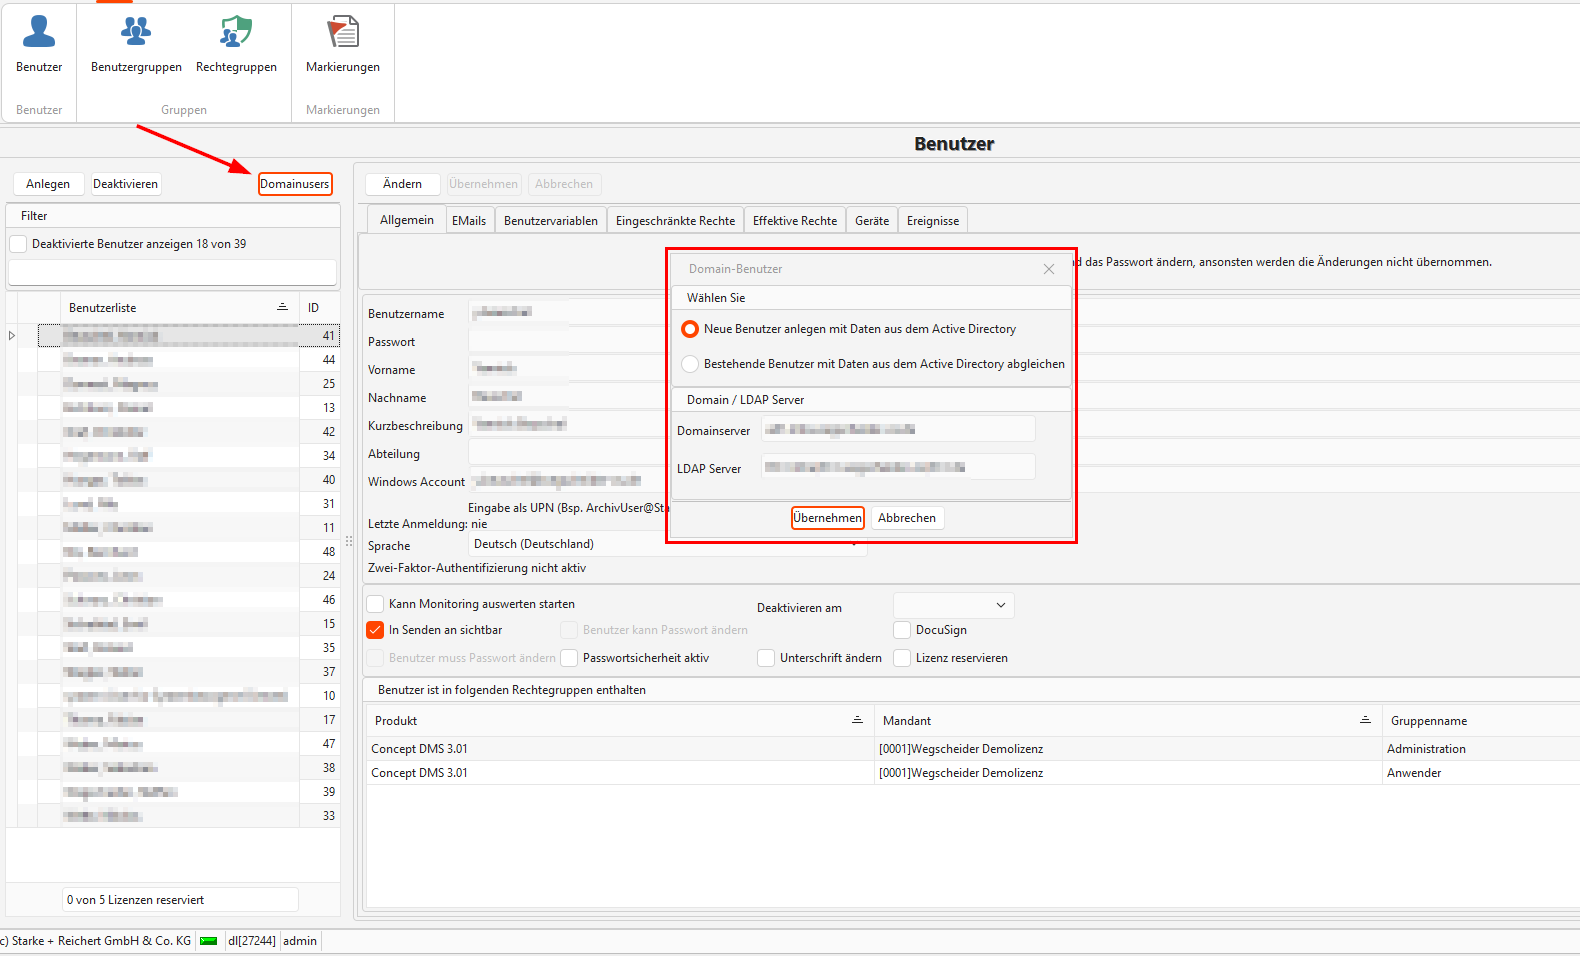The width and height of the screenshot is (1580, 956).
Task: Open the 'Deaktivieren am' date dropdown
Action: point(1000,605)
